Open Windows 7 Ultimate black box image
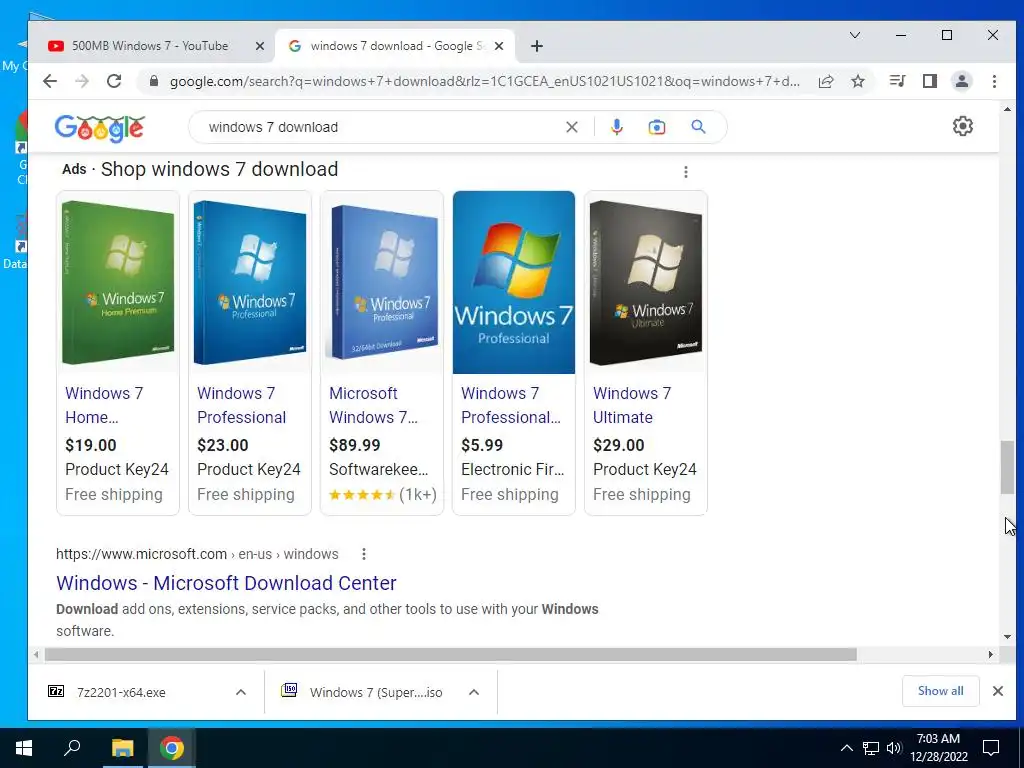Image resolution: width=1024 pixels, height=768 pixels. 646,282
